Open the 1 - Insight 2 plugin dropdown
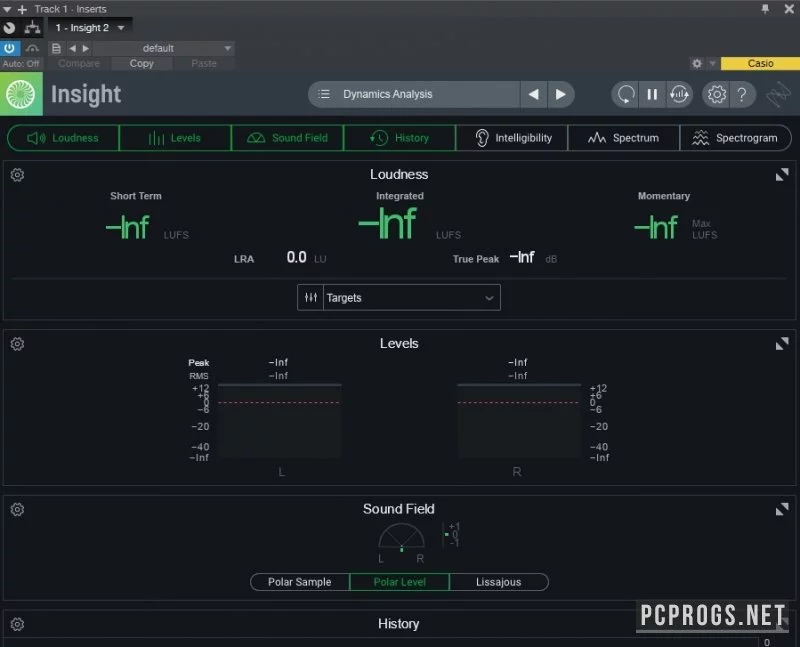This screenshot has width=800, height=647. point(90,28)
